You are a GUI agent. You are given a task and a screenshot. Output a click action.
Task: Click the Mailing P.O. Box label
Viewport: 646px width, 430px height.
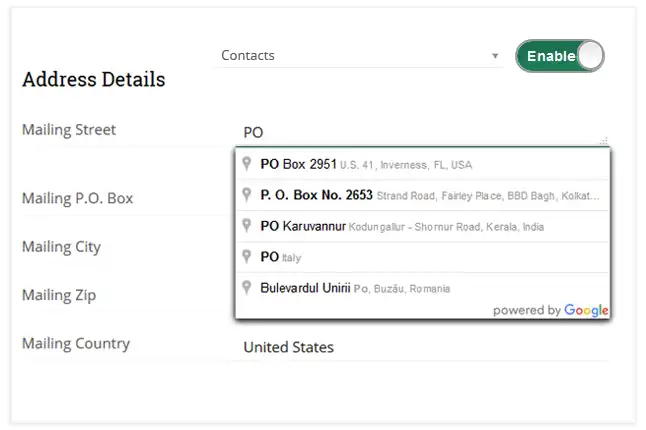coord(77,198)
